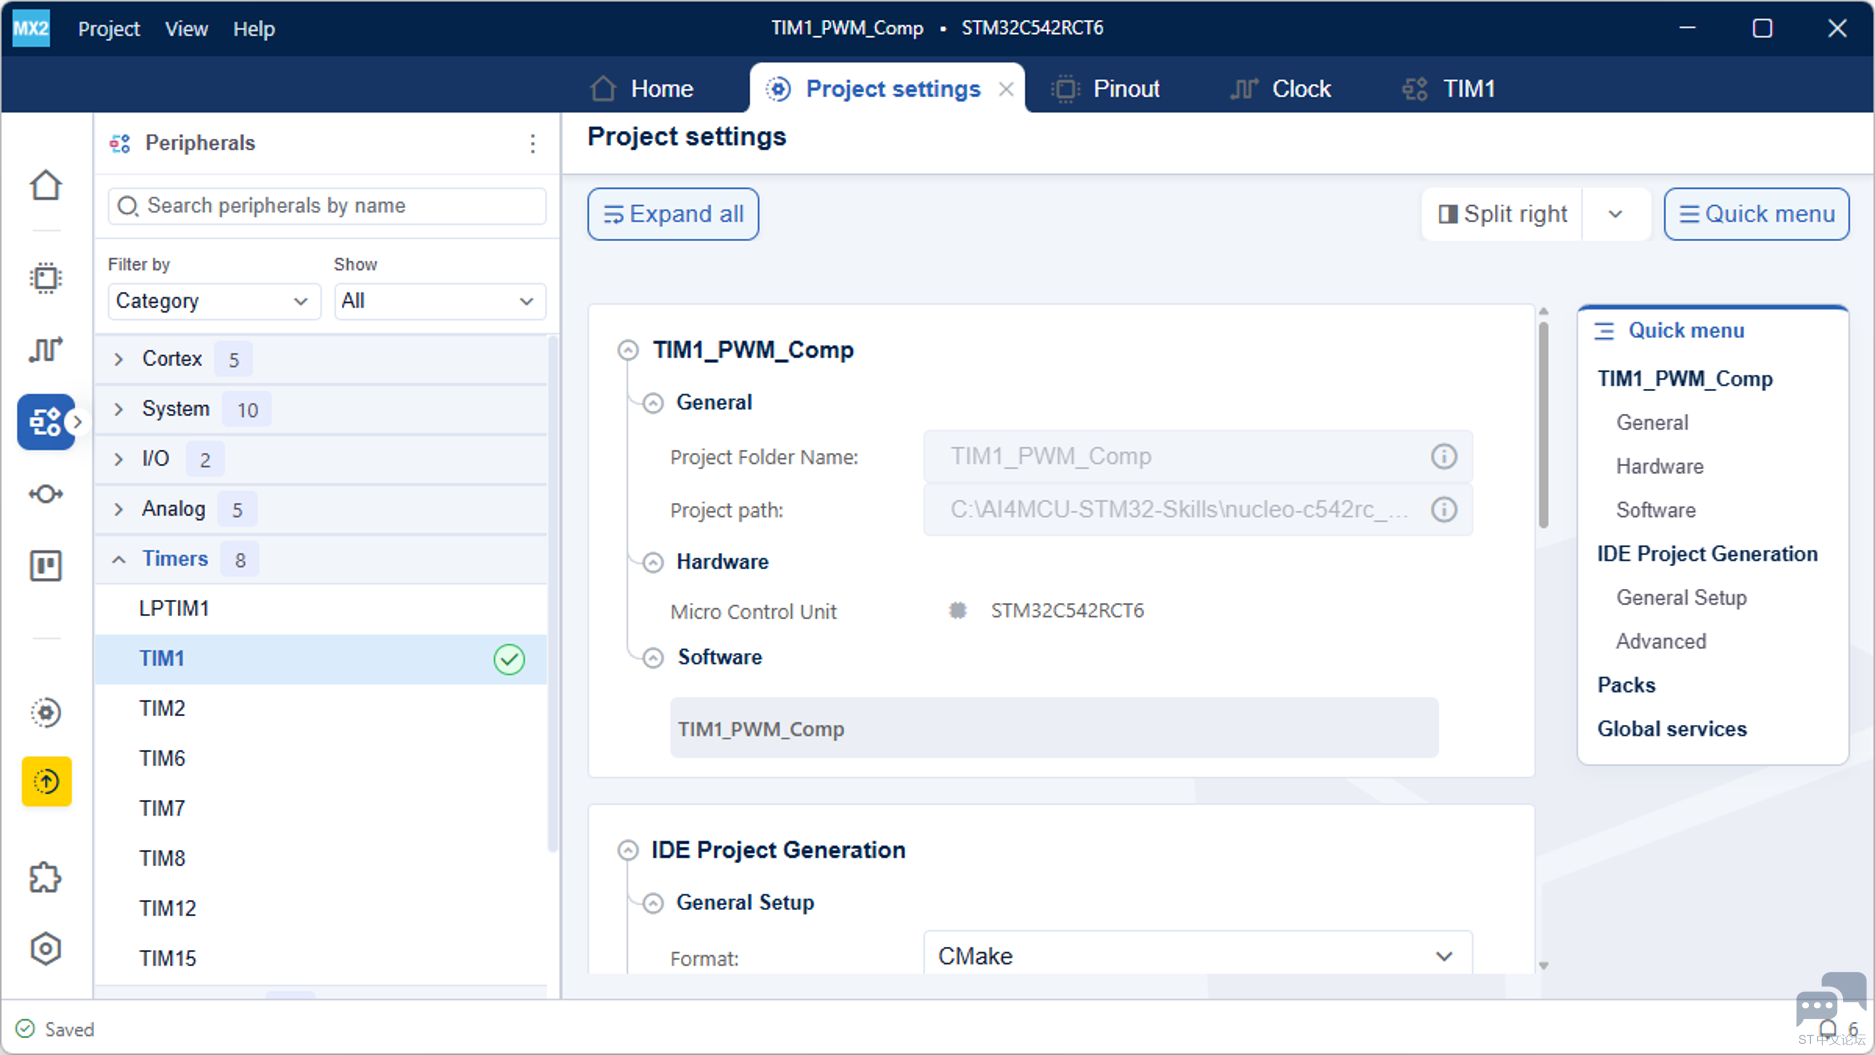1875x1055 pixels.
Task: Click the Quick menu button
Action: [x=1757, y=214]
